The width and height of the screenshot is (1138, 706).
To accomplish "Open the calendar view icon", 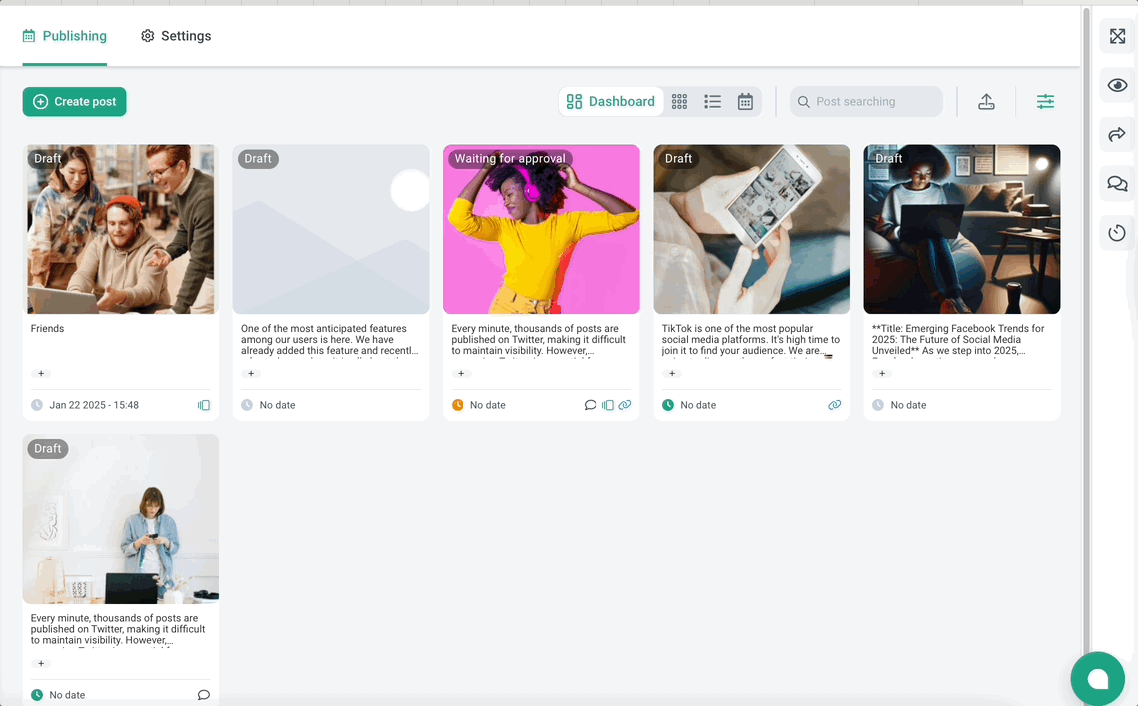I will tap(745, 101).
